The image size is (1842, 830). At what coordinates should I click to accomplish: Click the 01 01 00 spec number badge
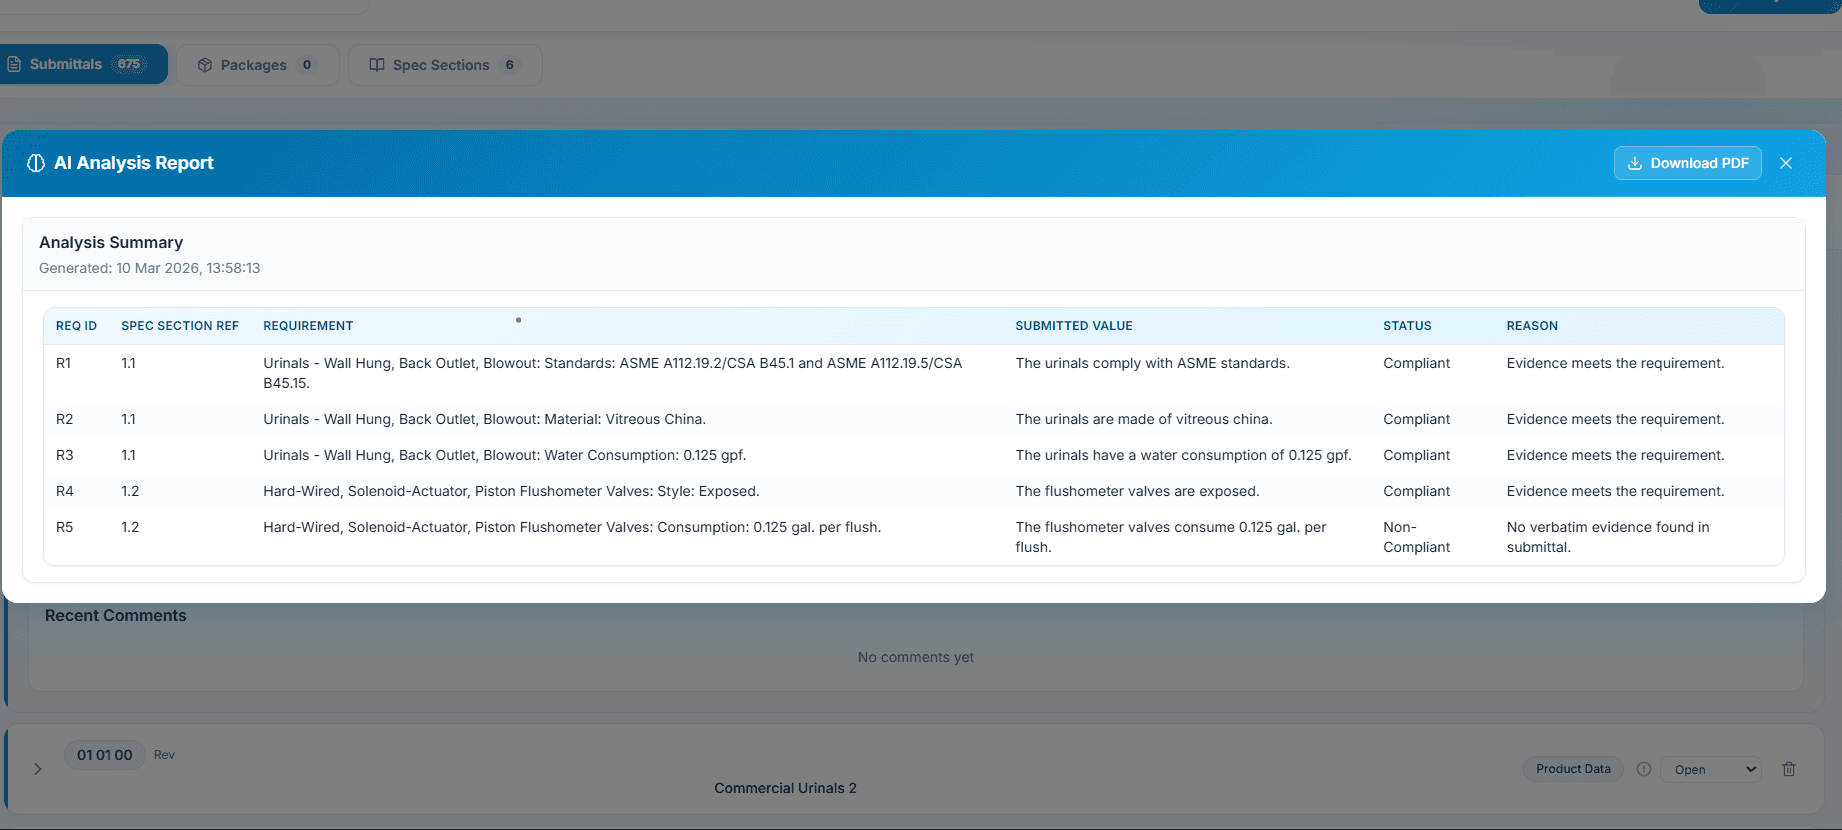click(105, 755)
